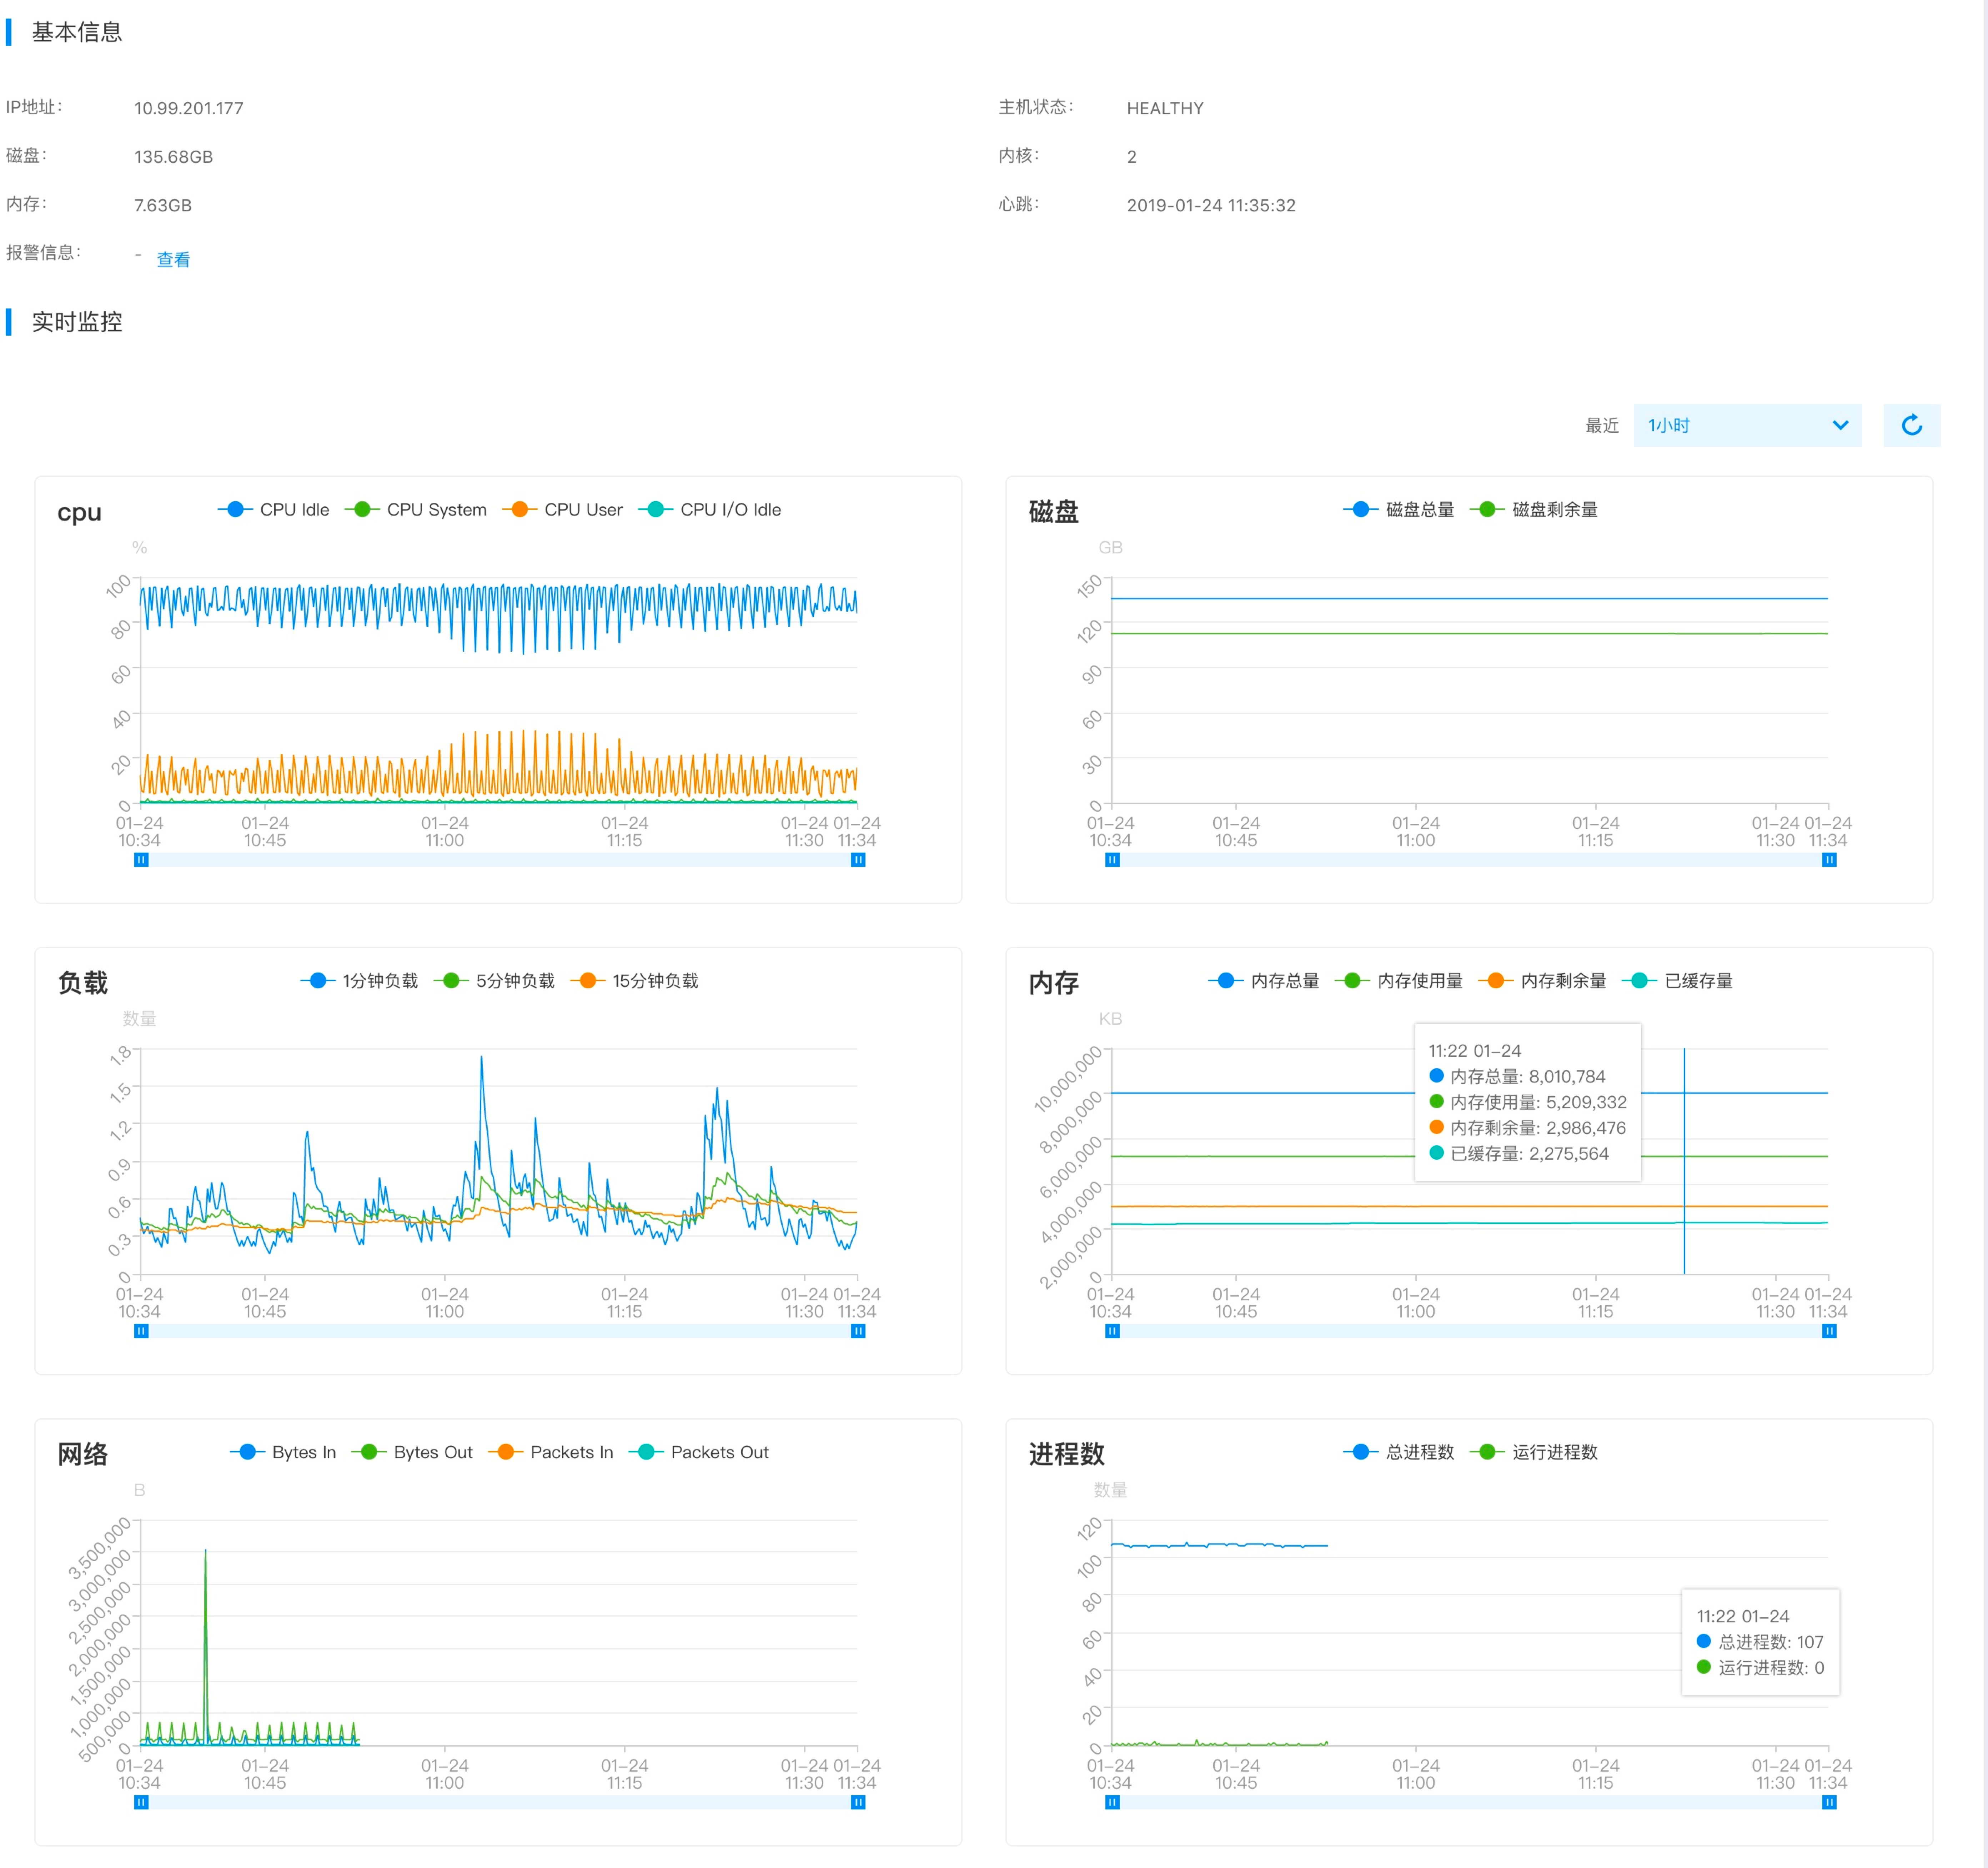Viewport: 1988px width, 1868px height.
Task: Toggle the 15分钟负载 legend series
Action: pos(634,981)
